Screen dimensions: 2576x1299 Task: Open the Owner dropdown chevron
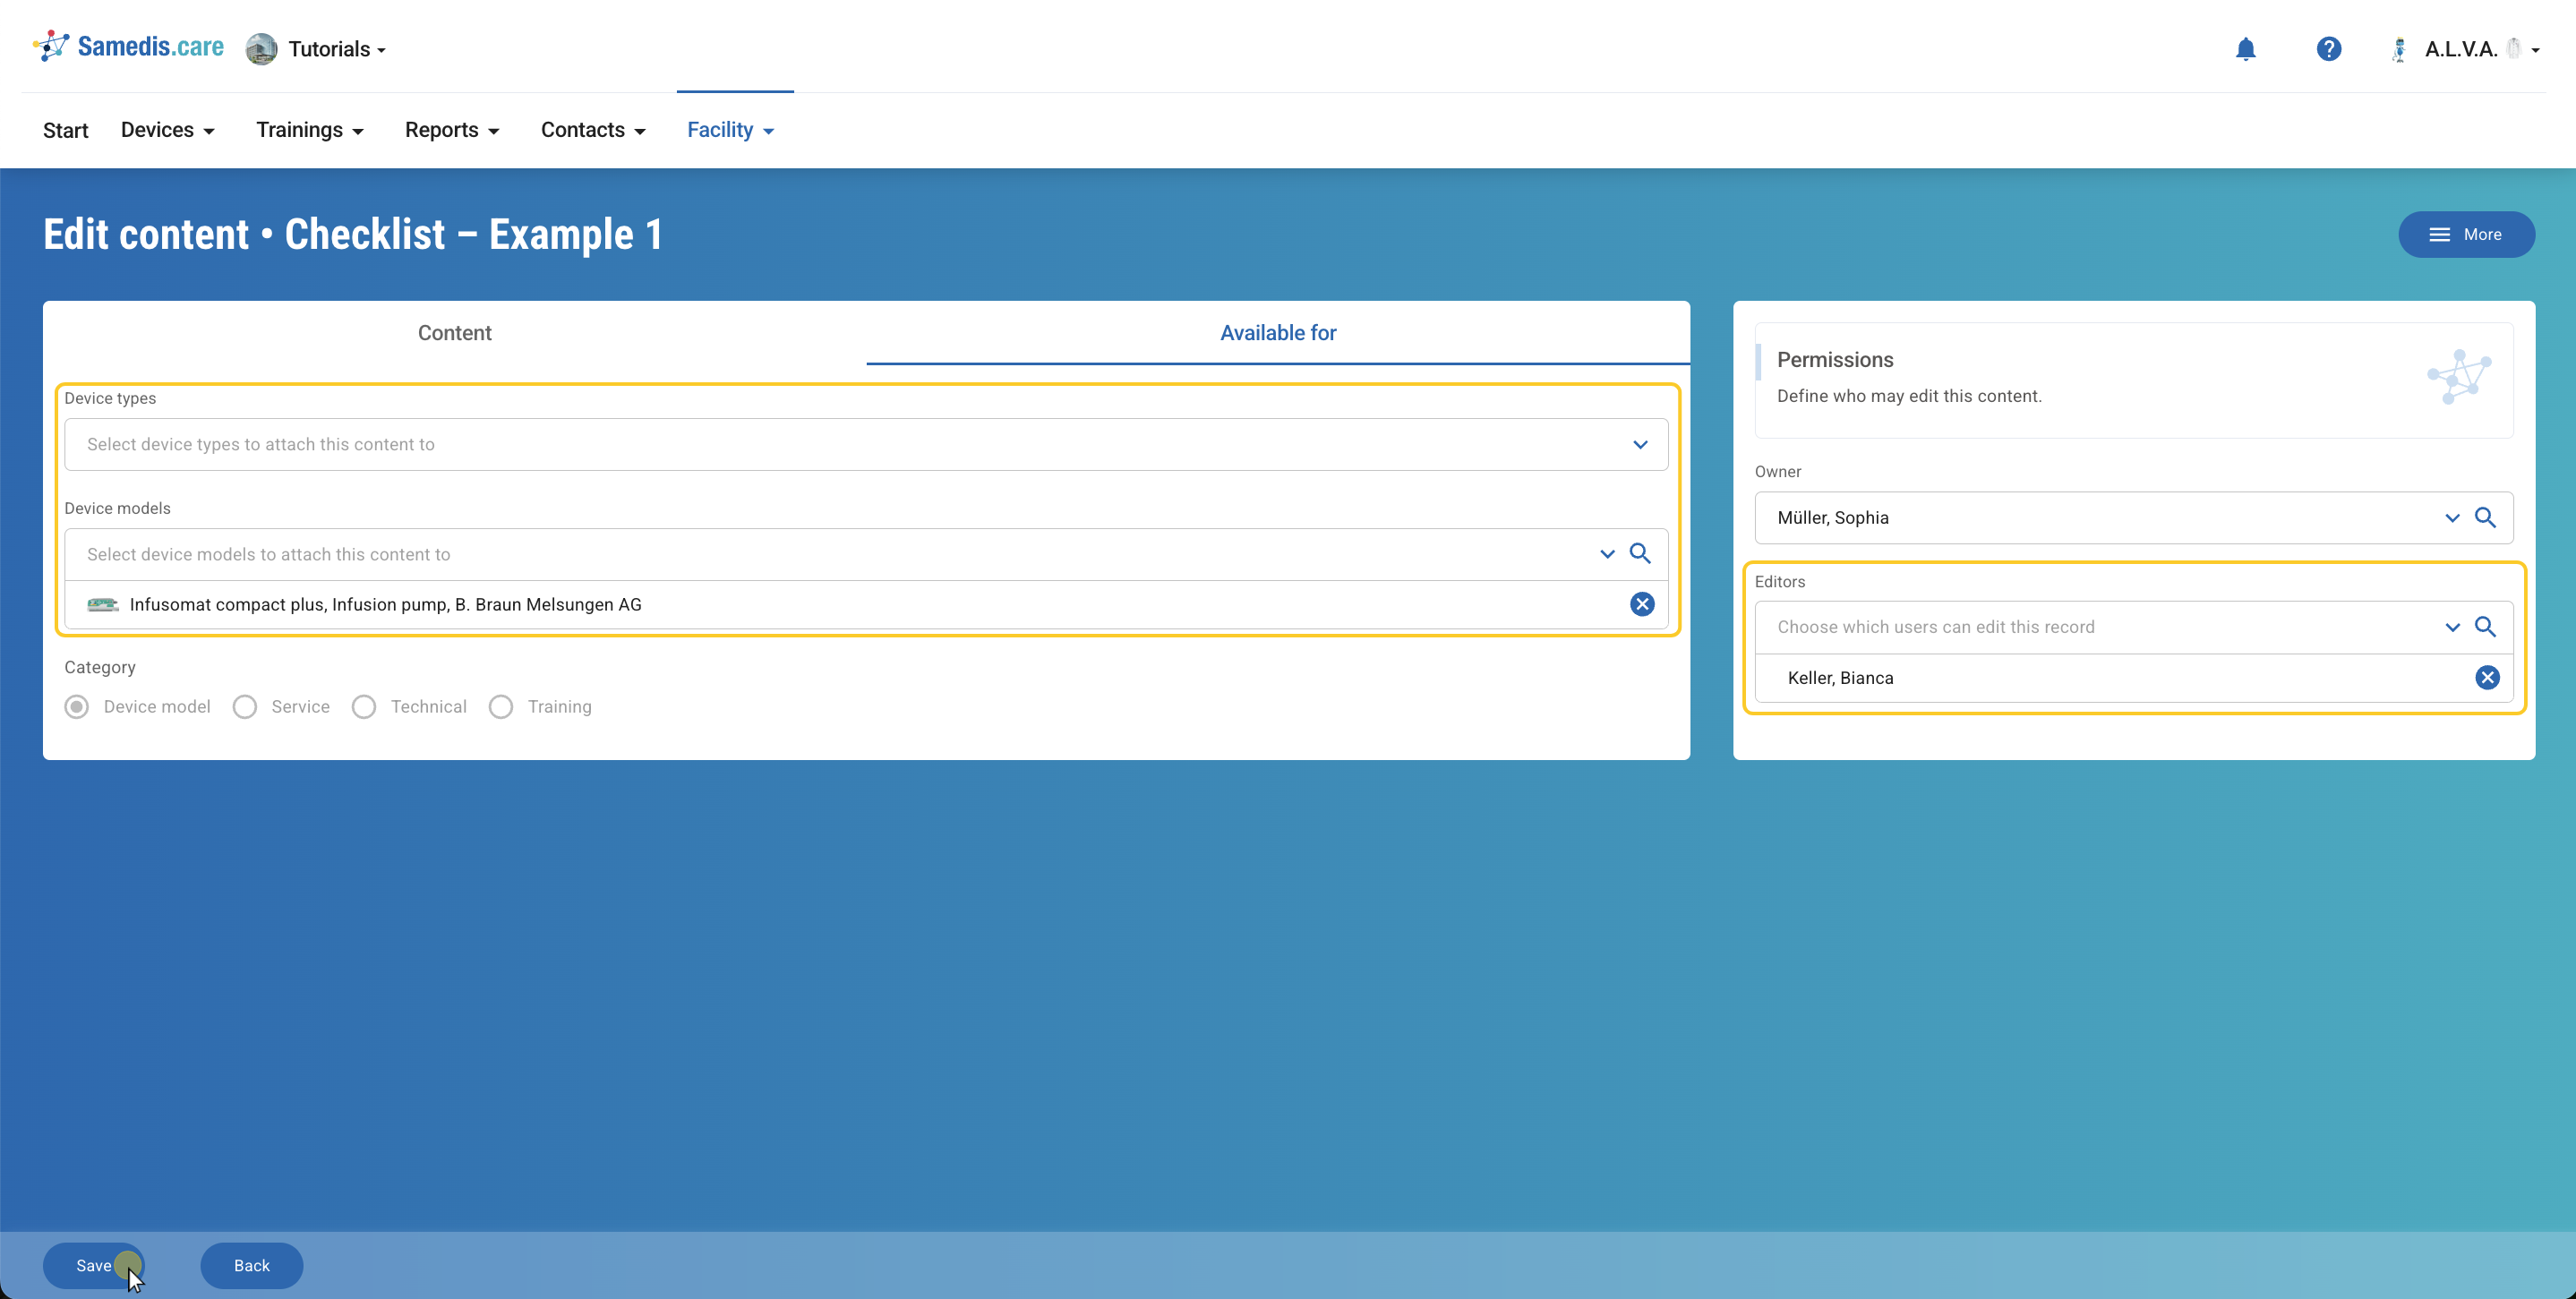tap(2452, 518)
